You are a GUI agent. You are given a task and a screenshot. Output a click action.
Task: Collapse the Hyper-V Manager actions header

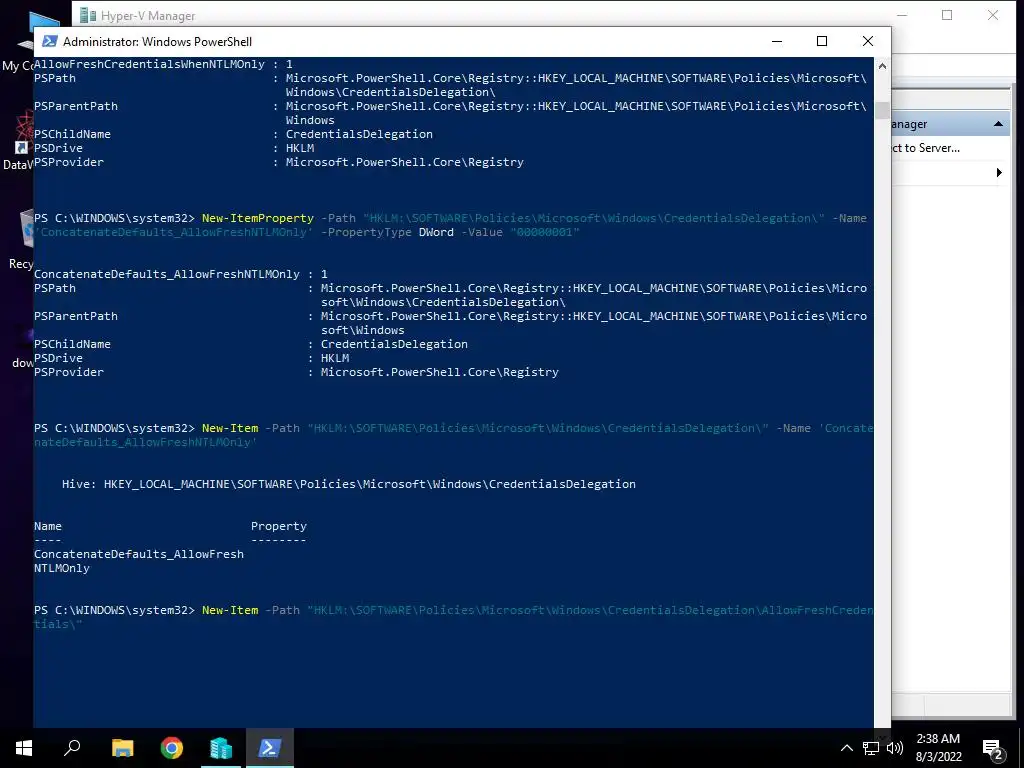pos(998,124)
